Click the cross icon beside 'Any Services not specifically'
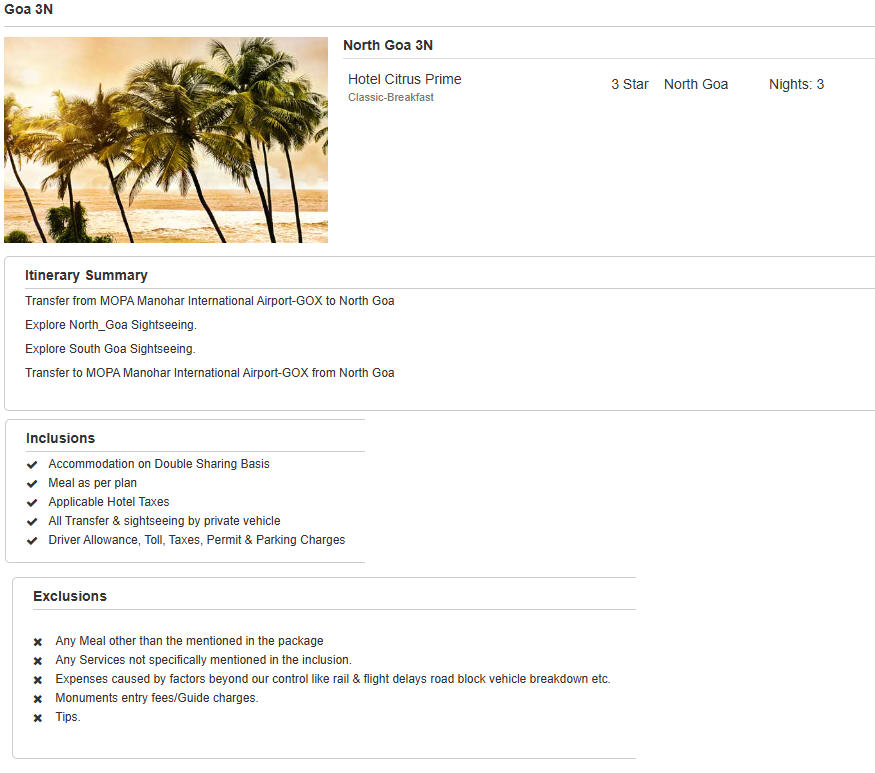This screenshot has height=773, width=875. click(x=38, y=661)
